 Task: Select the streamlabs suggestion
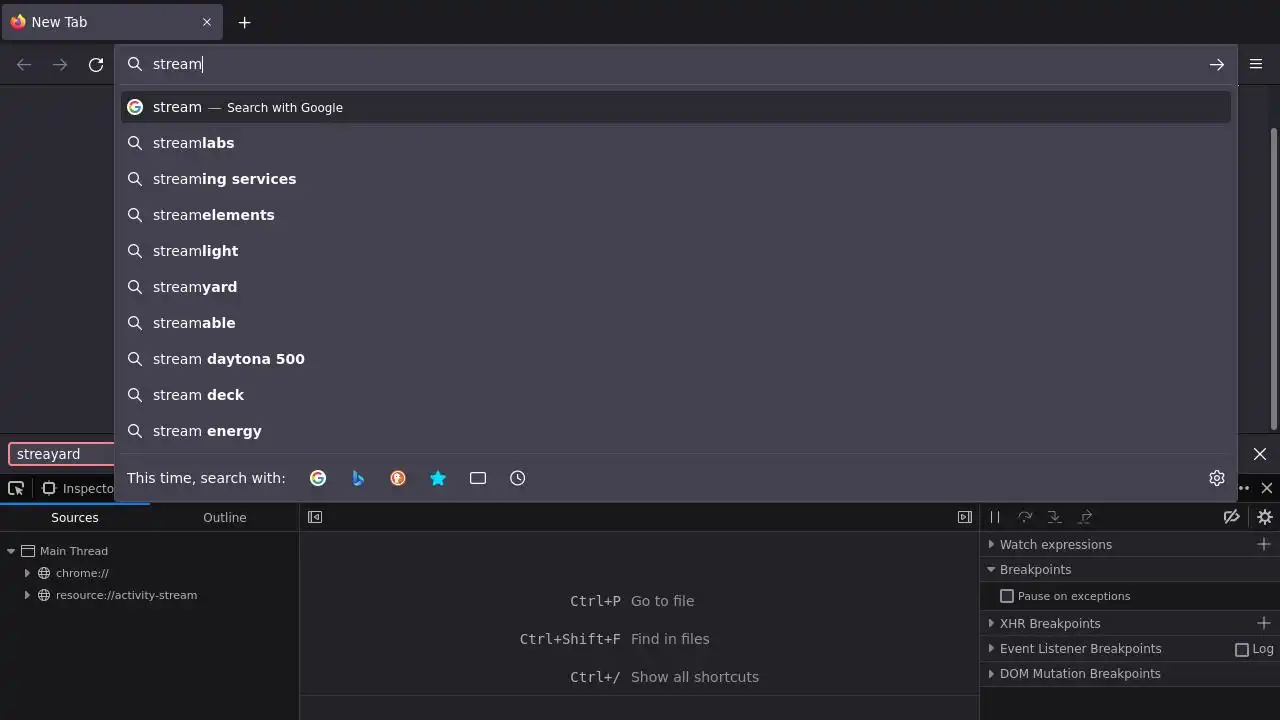(x=676, y=143)
